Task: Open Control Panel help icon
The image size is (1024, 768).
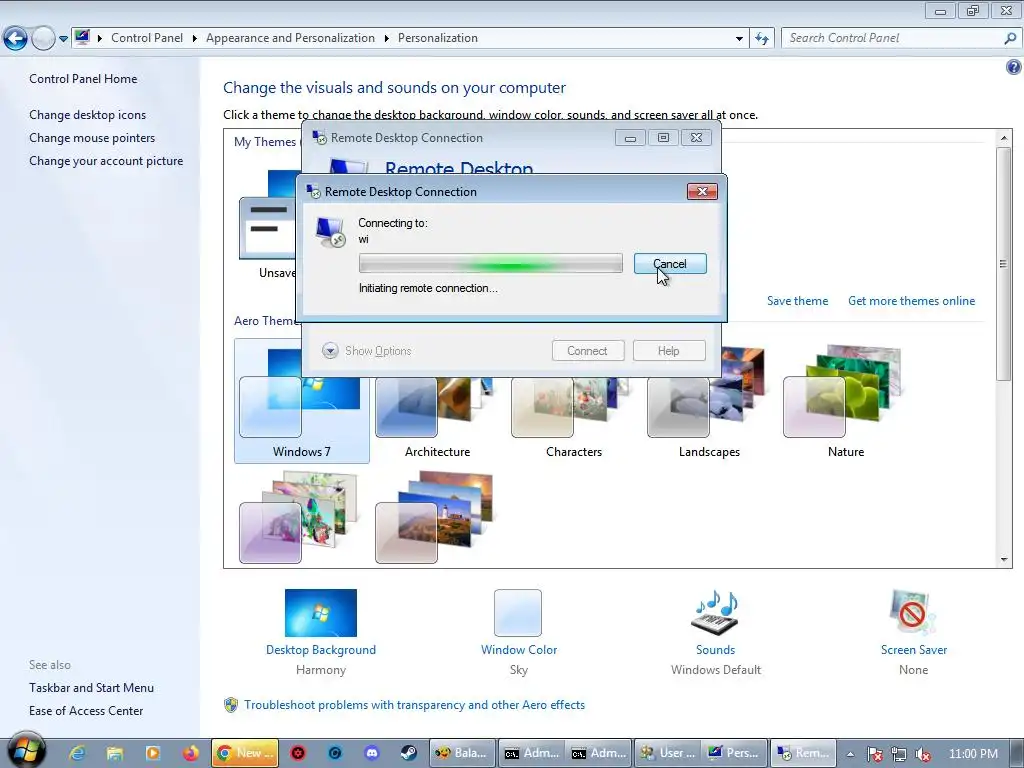Action: coord(1013,67)
